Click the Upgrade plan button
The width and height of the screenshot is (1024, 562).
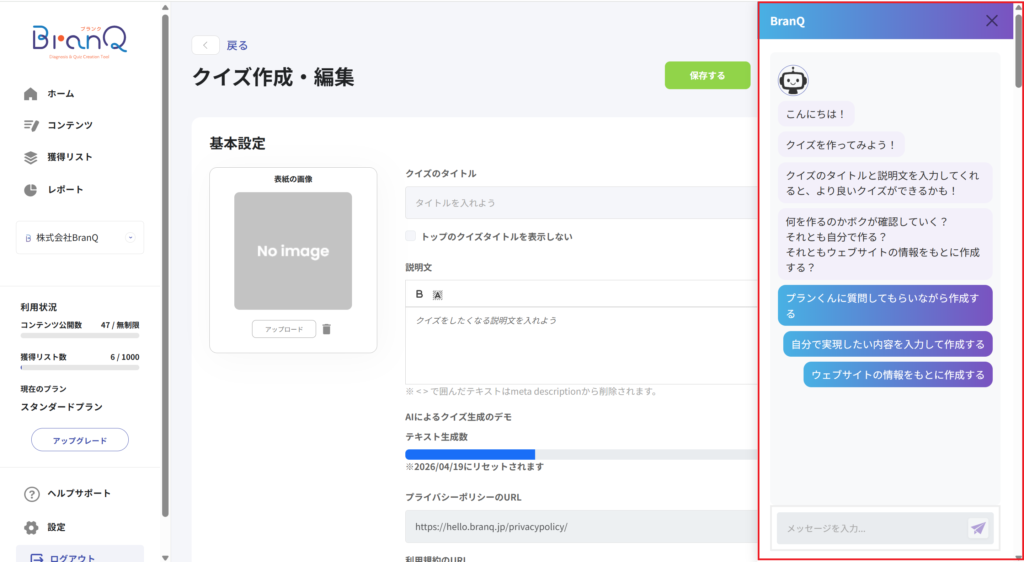80,440
